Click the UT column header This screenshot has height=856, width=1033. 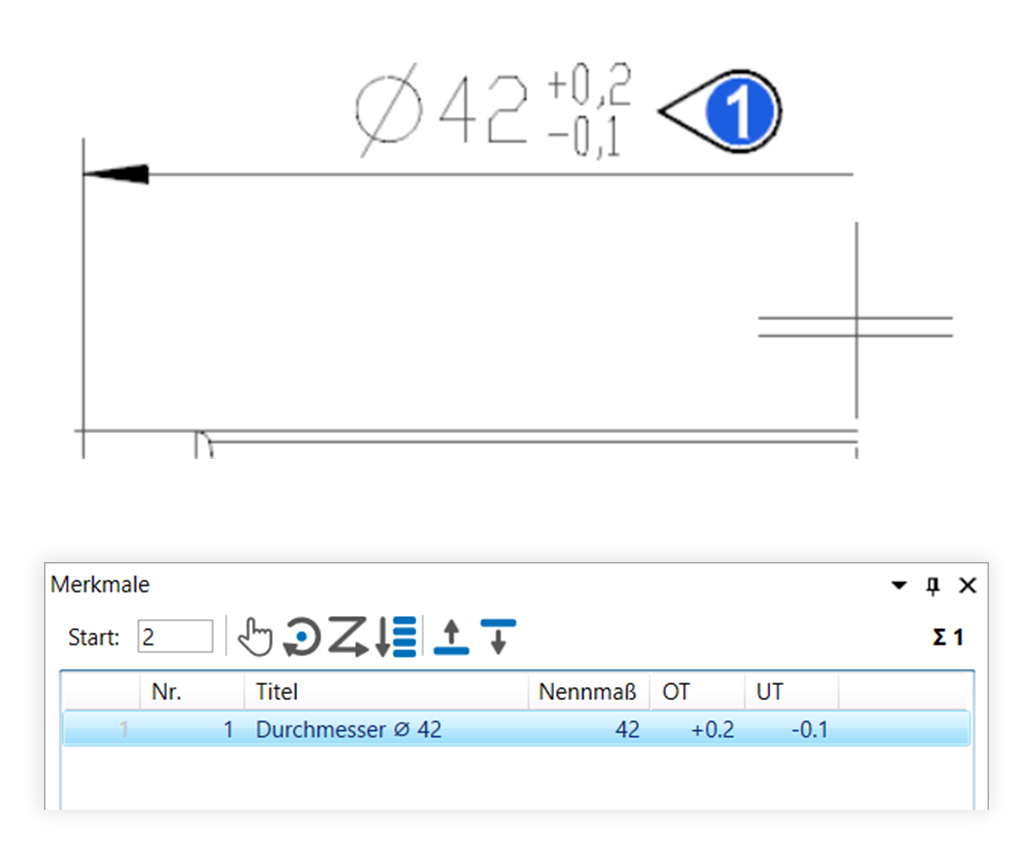(770, 691)
